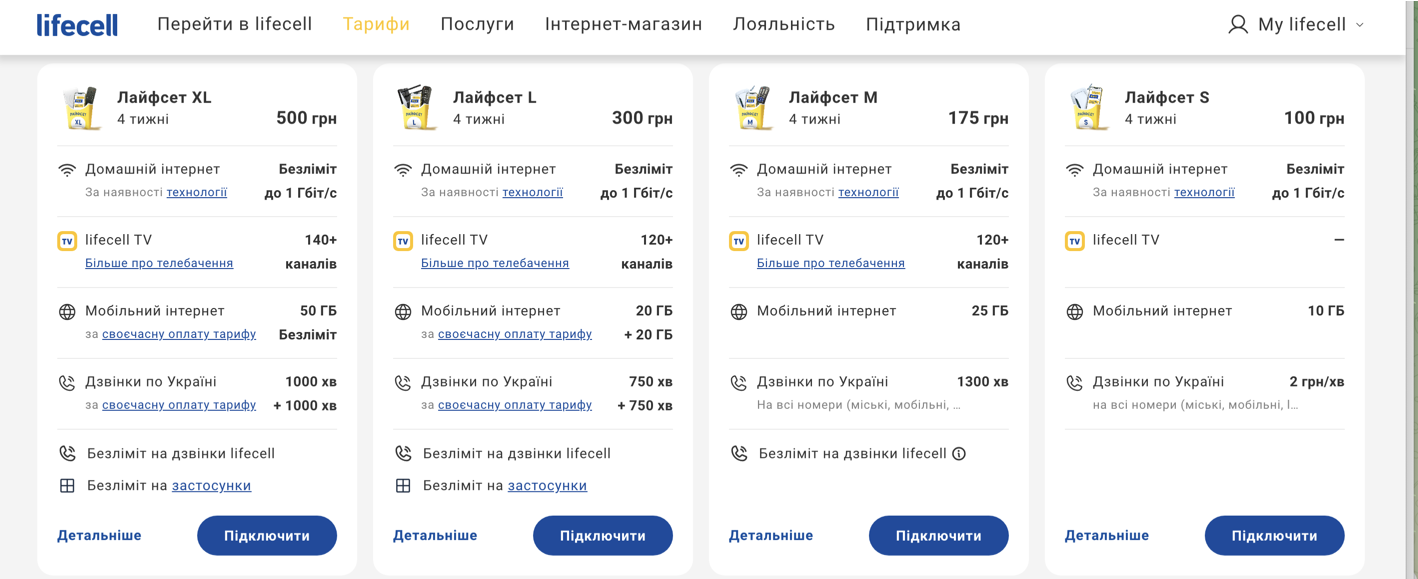
Task: Open the Інтернет-магазин menu item
Action: [x=623, y=25]
